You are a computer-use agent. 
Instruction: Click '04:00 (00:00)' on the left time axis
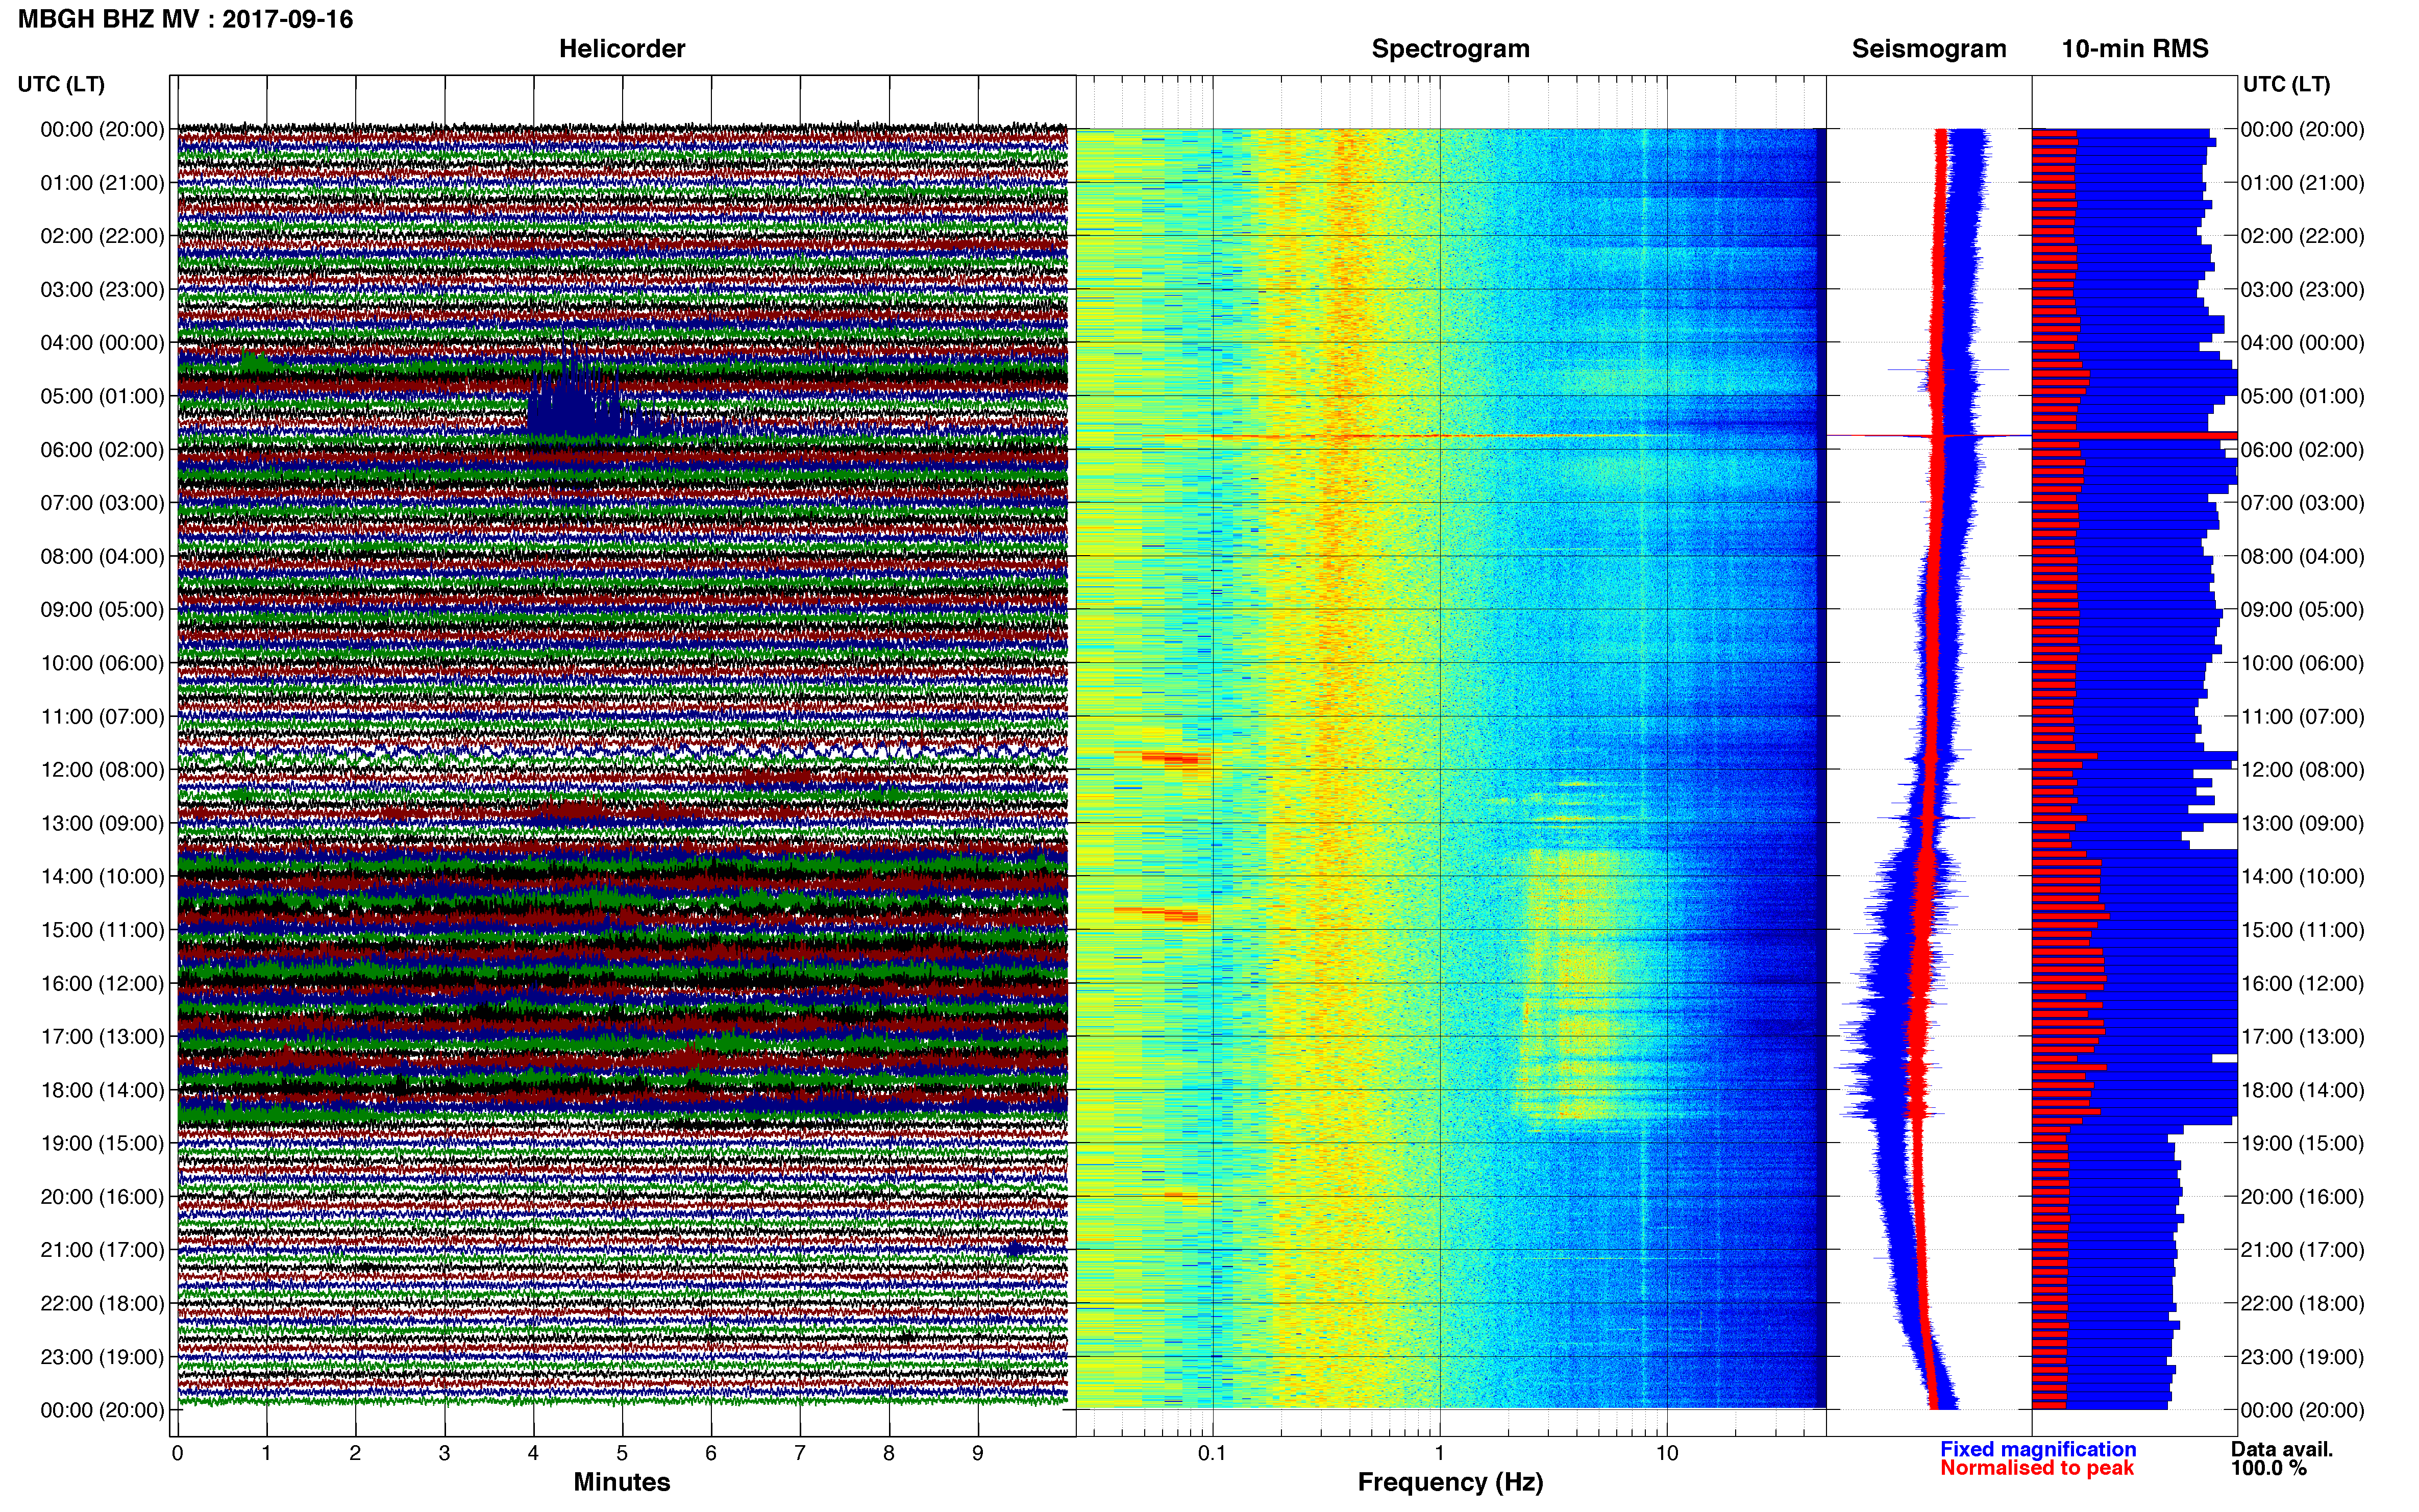pyautogui.click(x=102, y=343)
